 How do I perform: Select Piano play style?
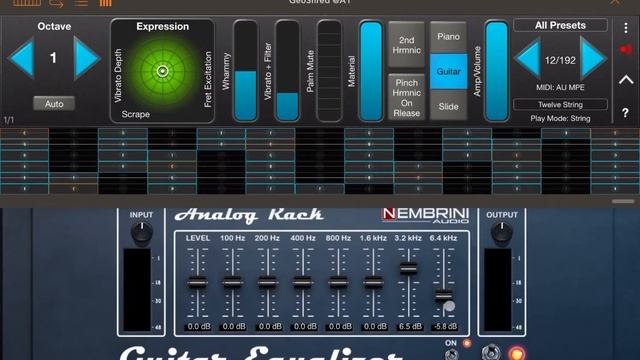(448, 37)
